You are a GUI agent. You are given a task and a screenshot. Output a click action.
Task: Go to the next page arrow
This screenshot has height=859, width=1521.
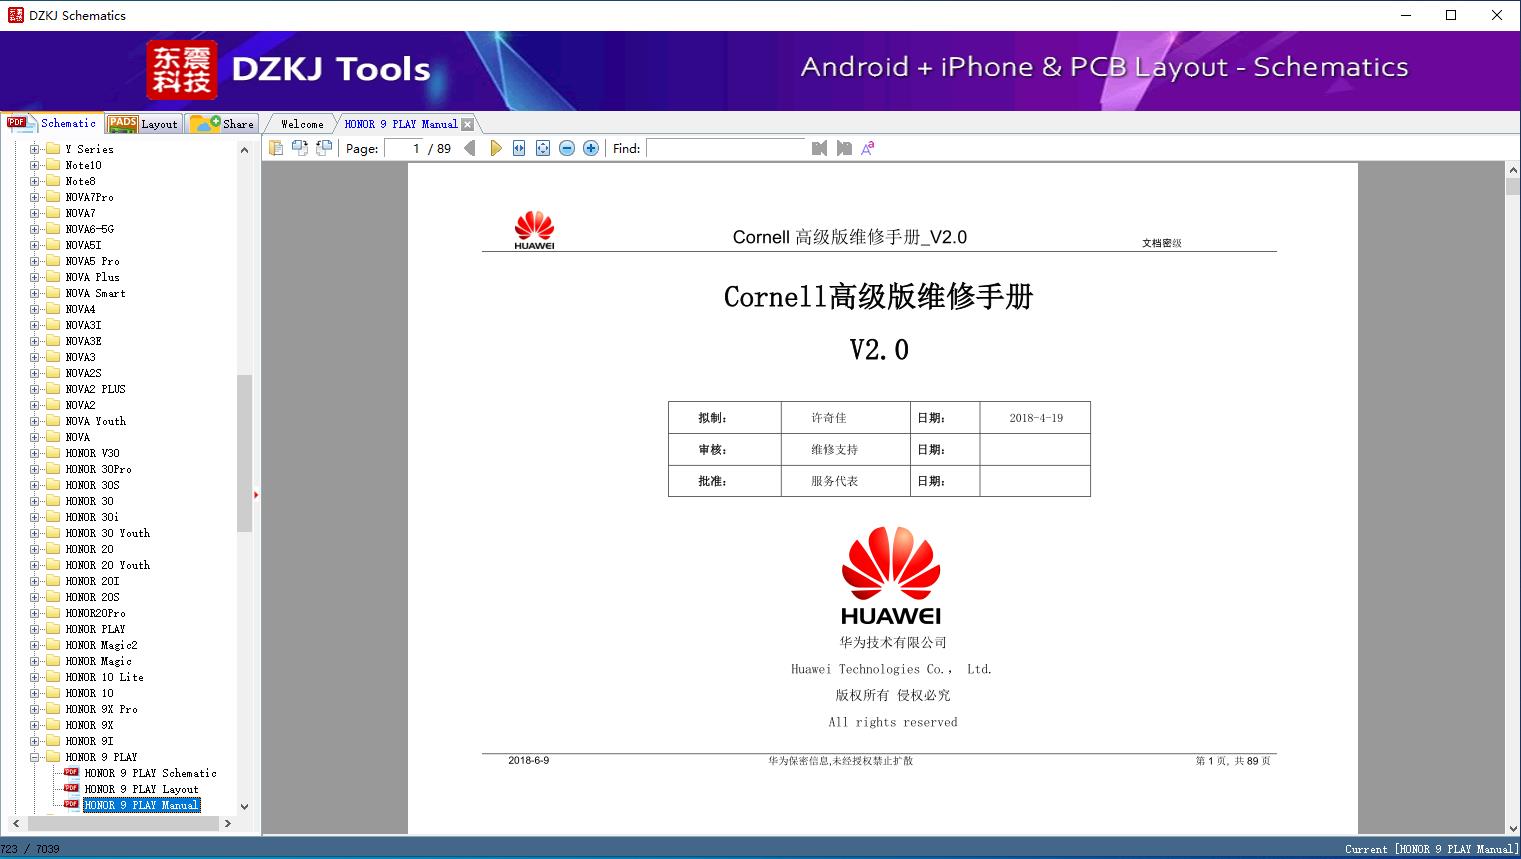(495, 148)
